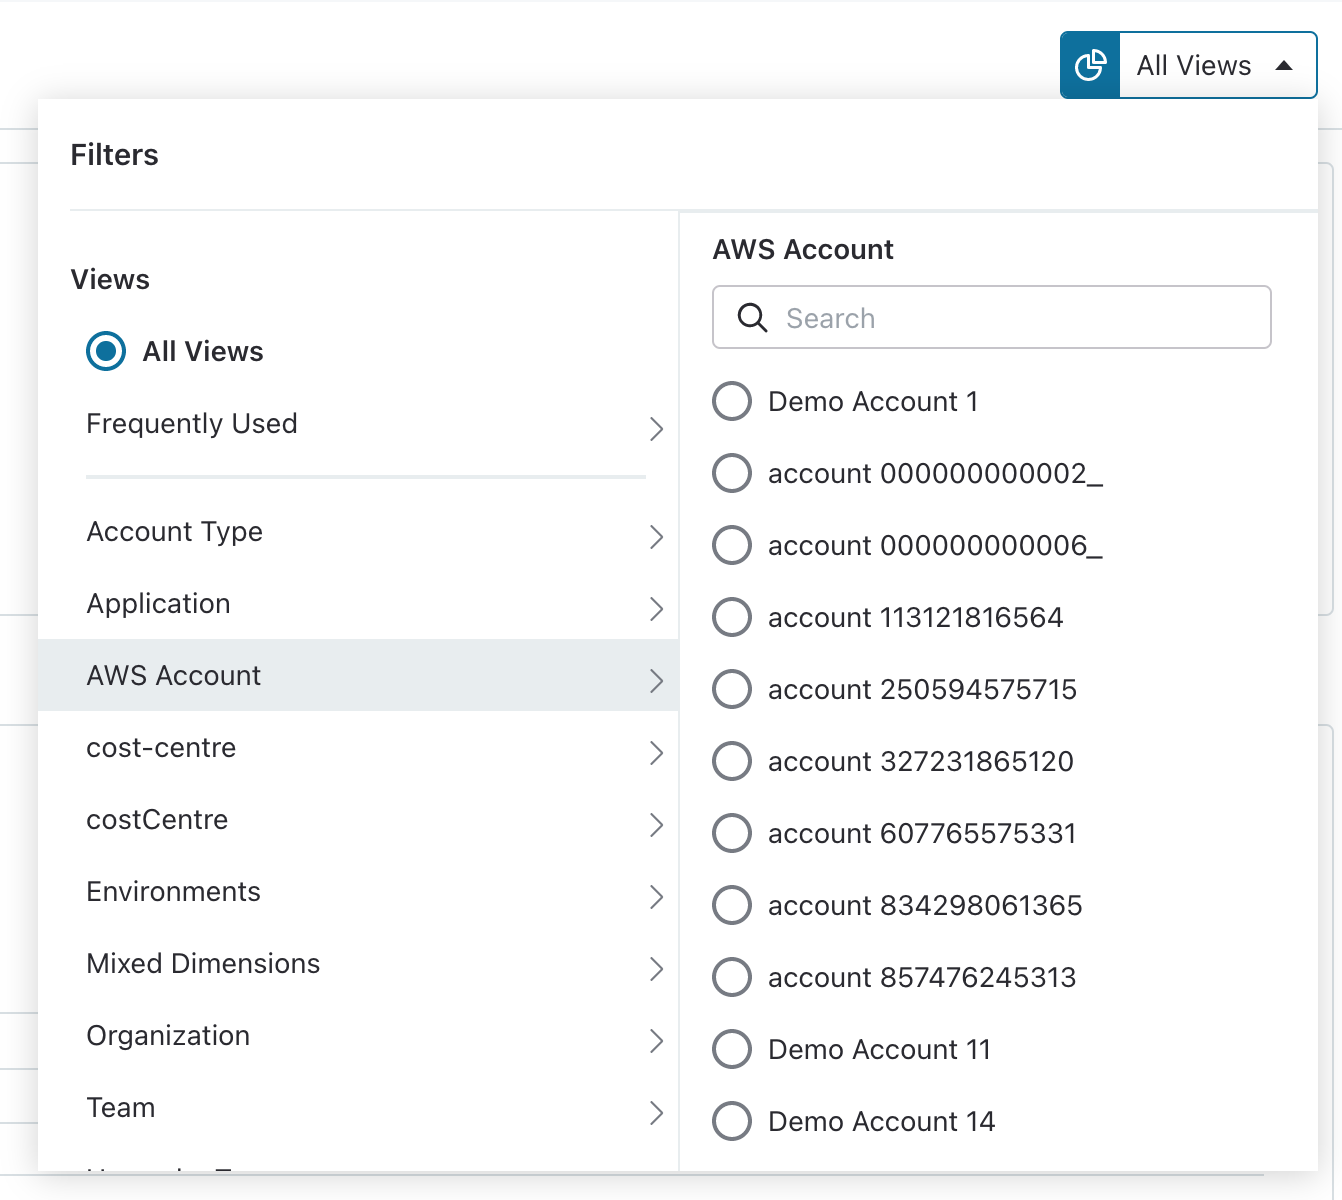Select Demo Account 1 radio button
Image resolution: width=1342 pixels, height=1200 pixels.
tap(732, 401)
